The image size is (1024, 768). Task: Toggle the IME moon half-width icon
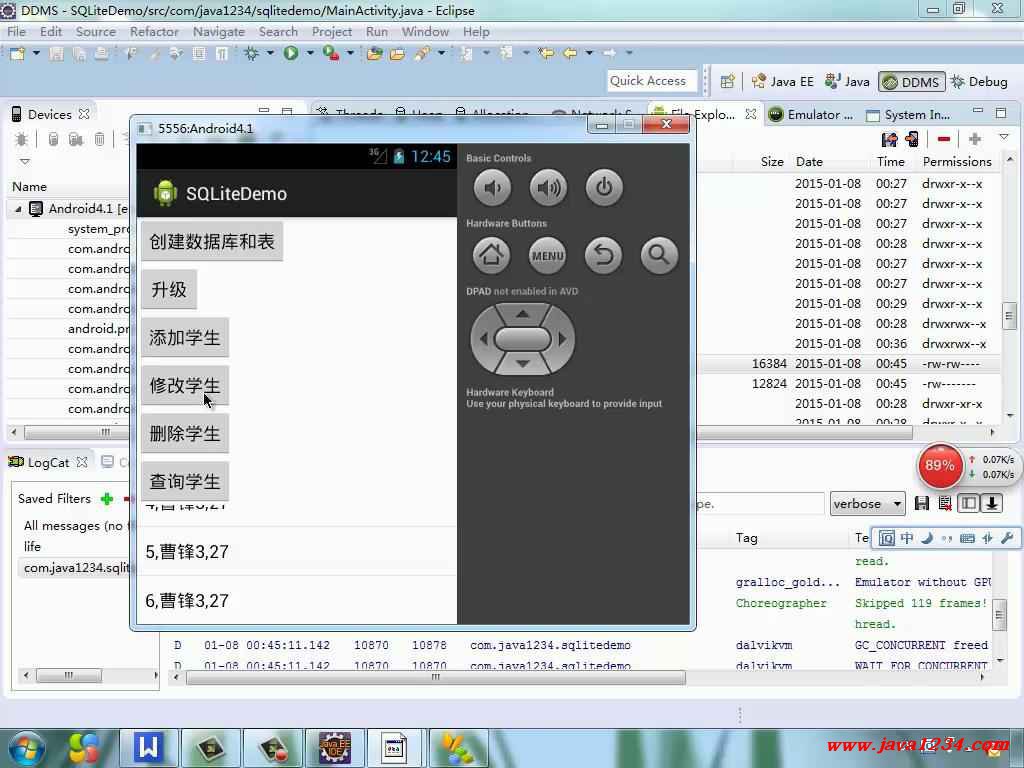[927, 538]
